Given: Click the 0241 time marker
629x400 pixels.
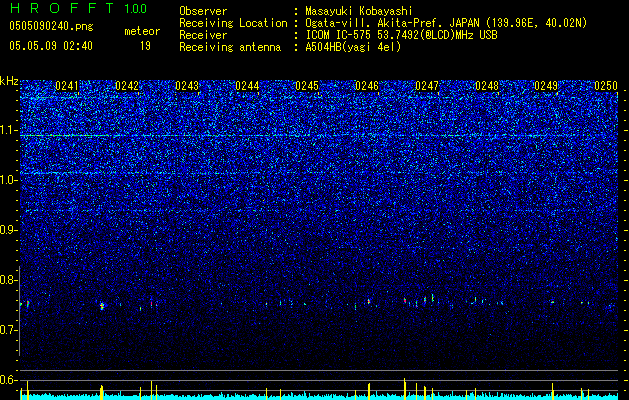Looking at the screenshot, I should [x=67, y=86].
